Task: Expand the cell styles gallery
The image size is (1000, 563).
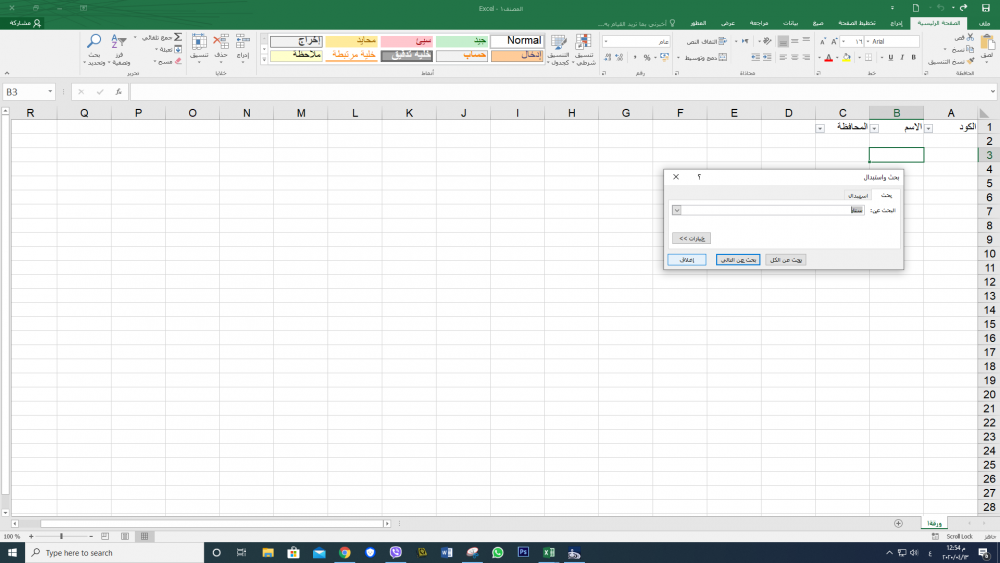Action: [x=264, y=59]
